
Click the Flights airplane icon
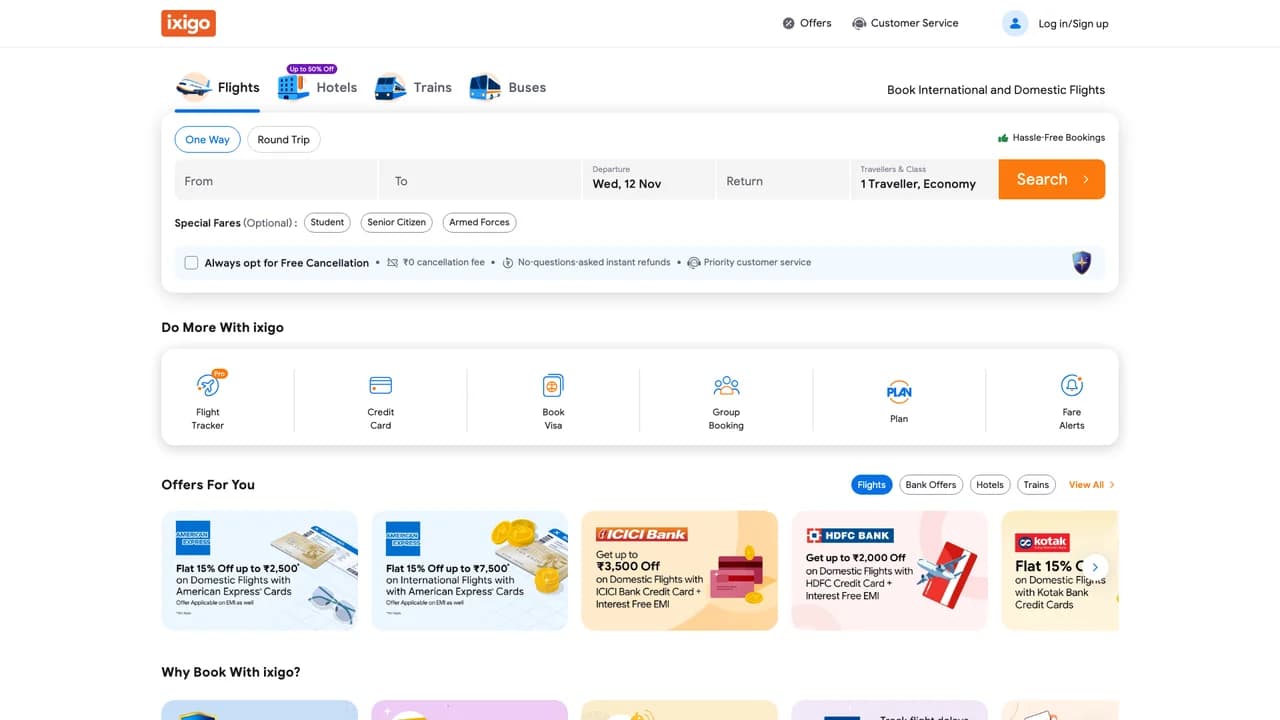pyautogui.click(x=193, y=87)
